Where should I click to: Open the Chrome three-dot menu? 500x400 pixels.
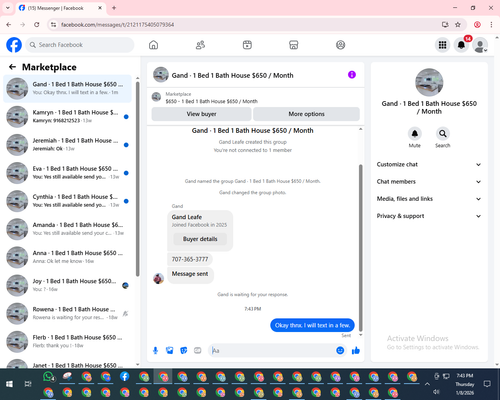pyautogui.click(x=491, y=25)
